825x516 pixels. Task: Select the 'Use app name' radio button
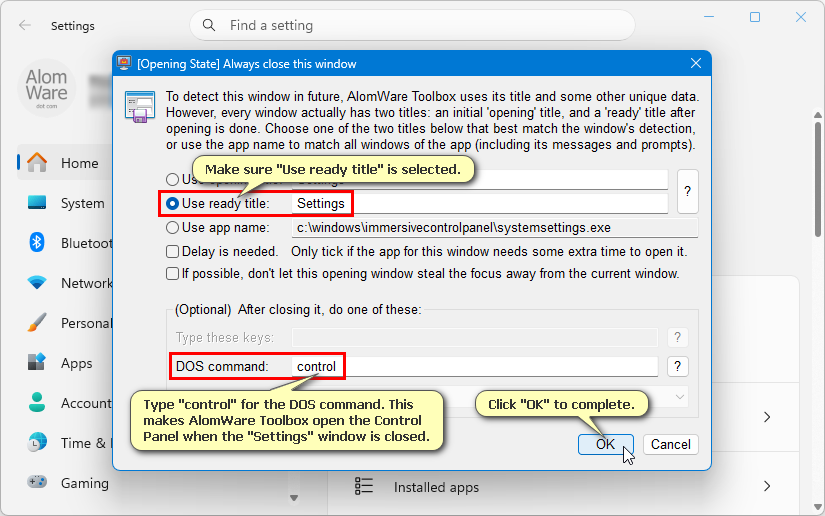tap(172, 228)
